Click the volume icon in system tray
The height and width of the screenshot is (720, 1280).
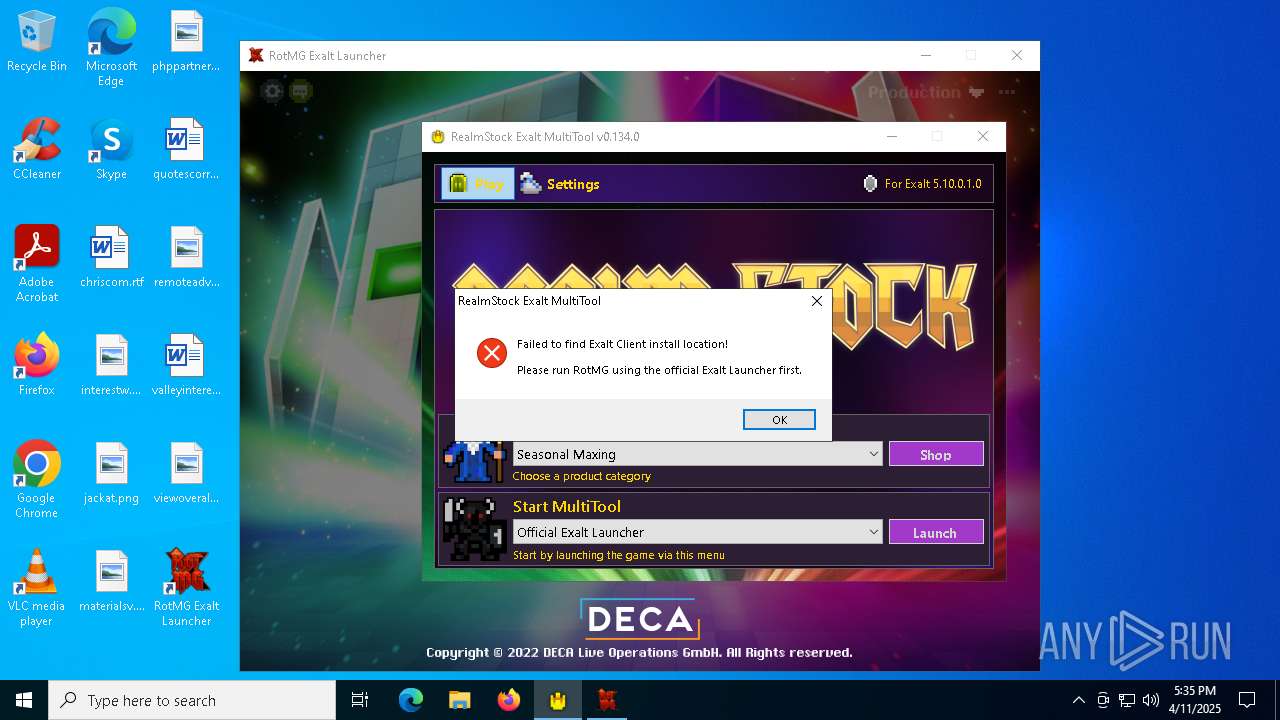(x=1151, y=700)
